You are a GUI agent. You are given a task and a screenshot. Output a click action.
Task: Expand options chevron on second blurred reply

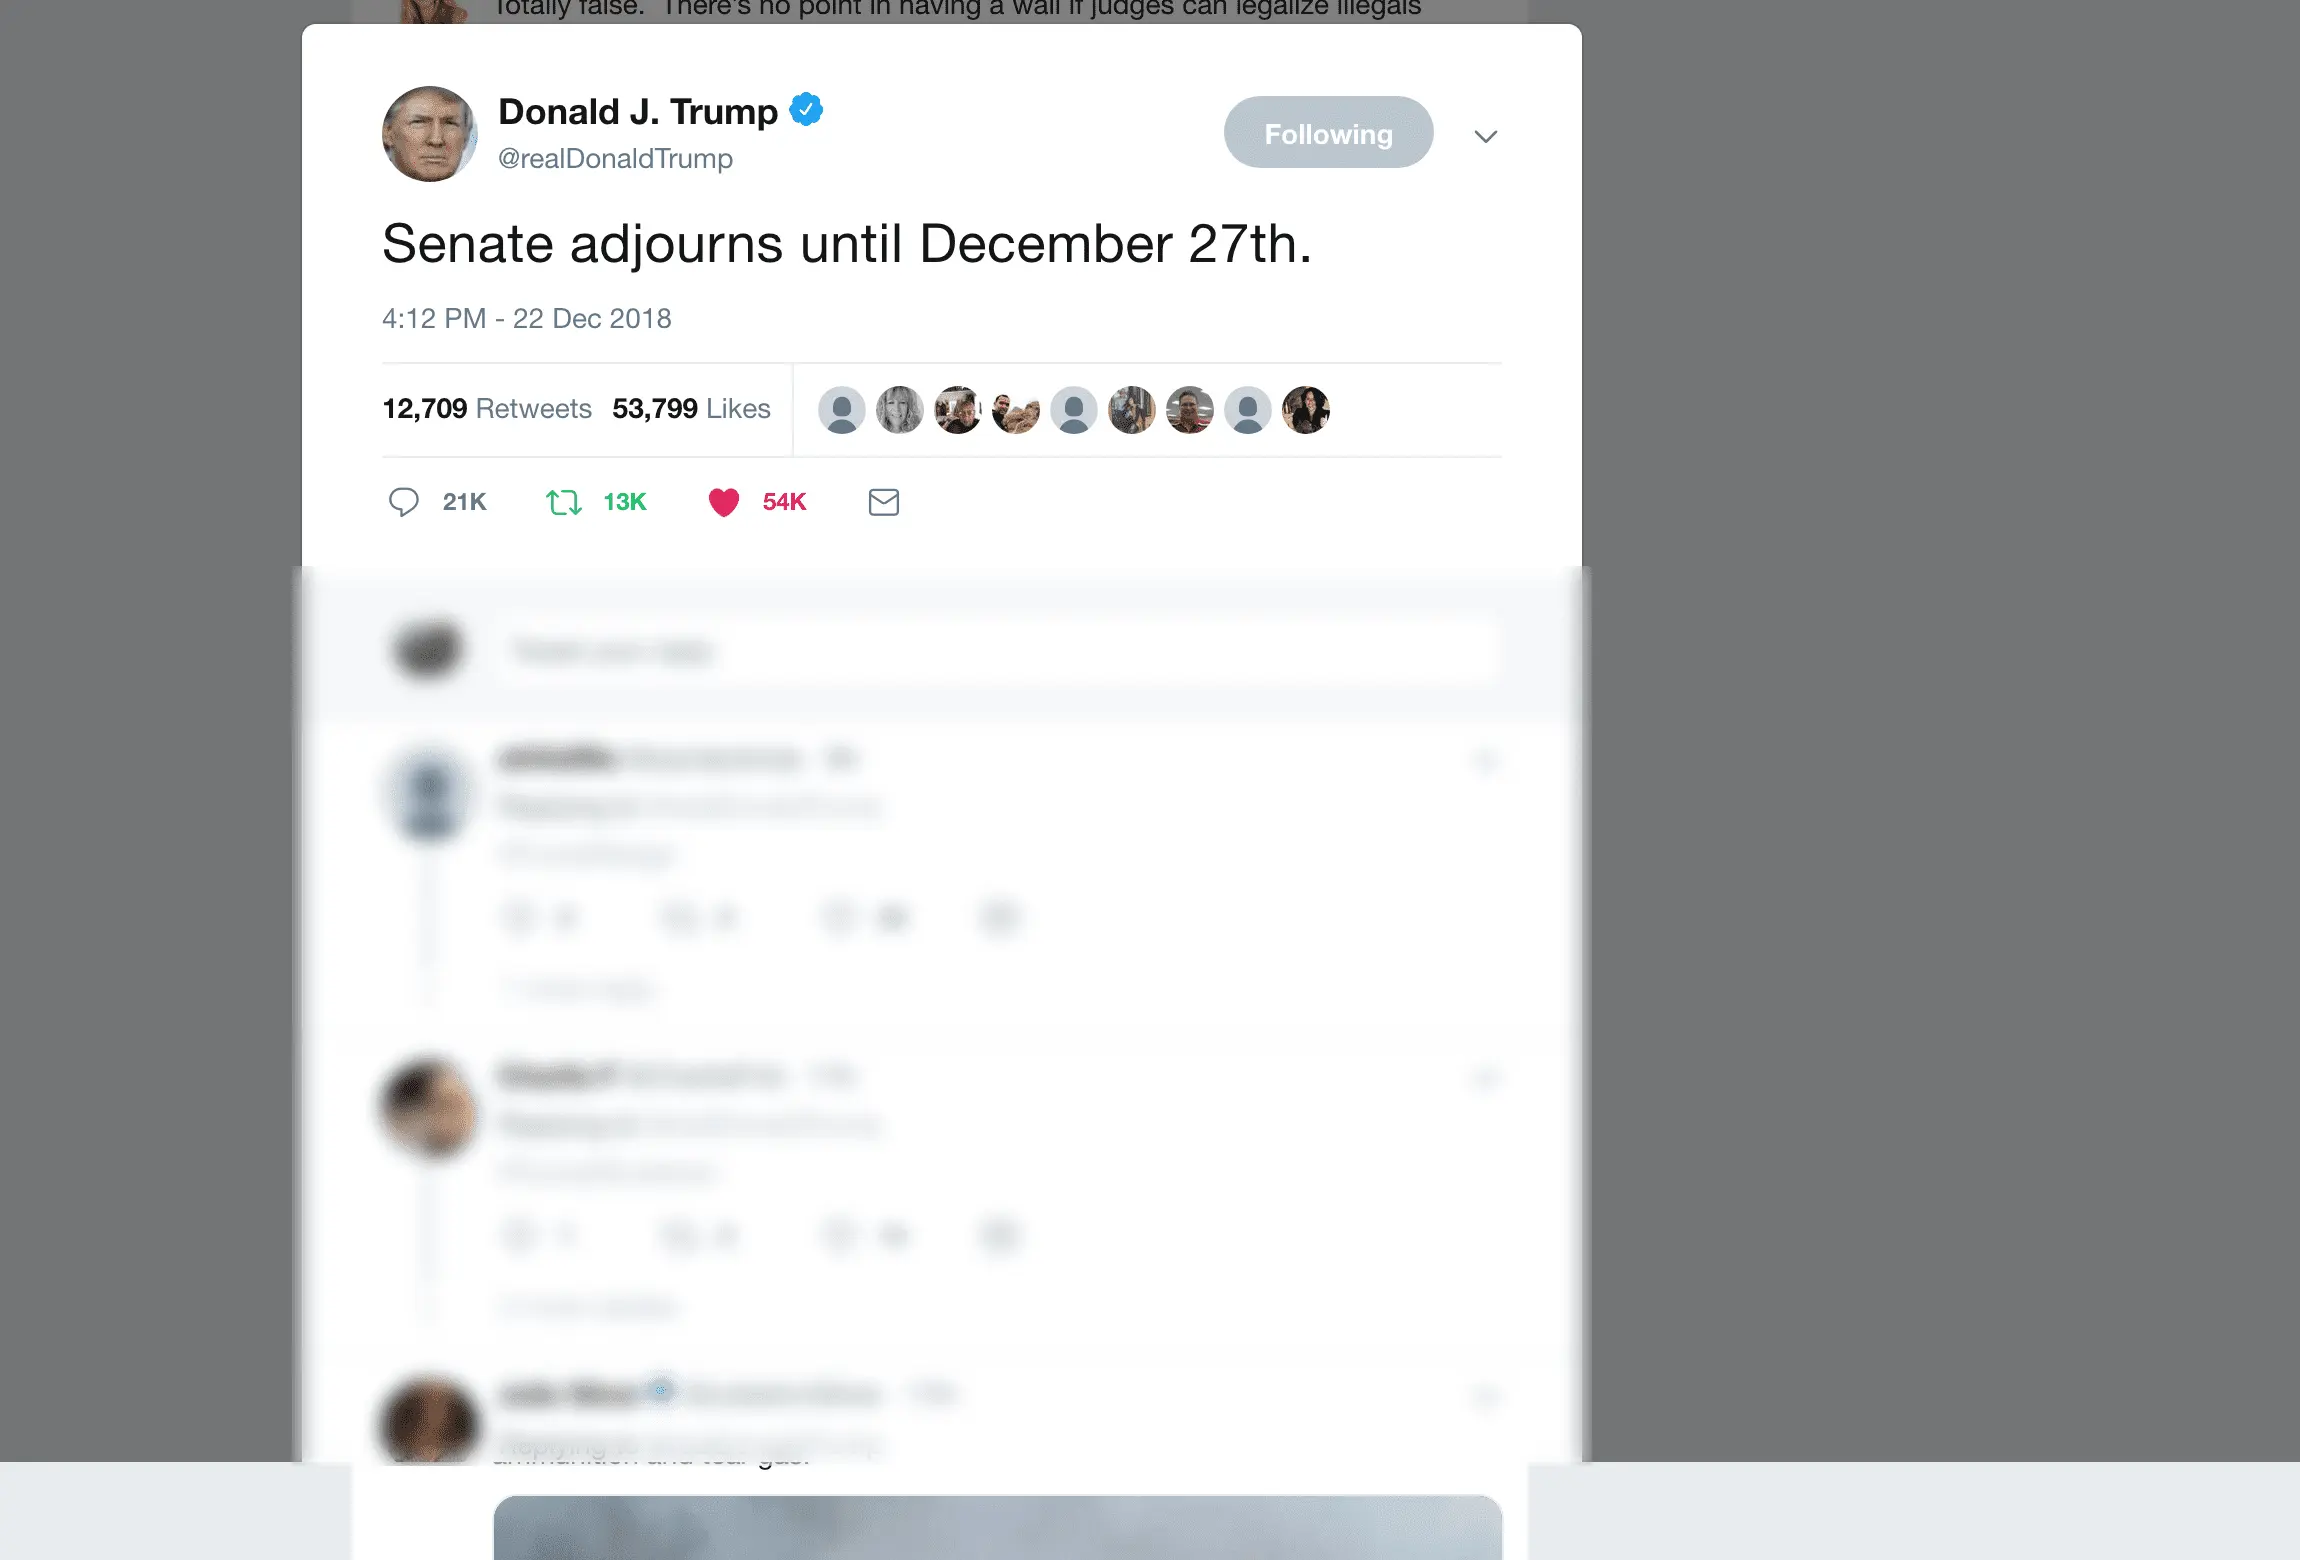[1486, 1078]
